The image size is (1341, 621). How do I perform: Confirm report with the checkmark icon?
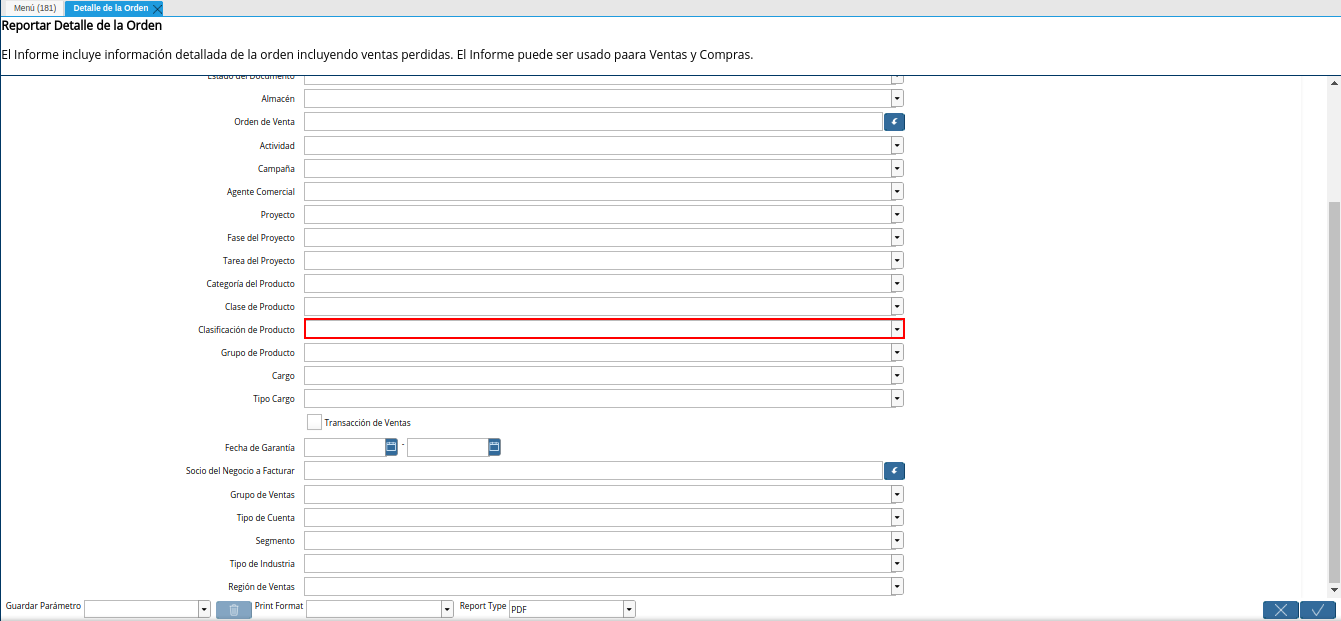pos(1318,610)
